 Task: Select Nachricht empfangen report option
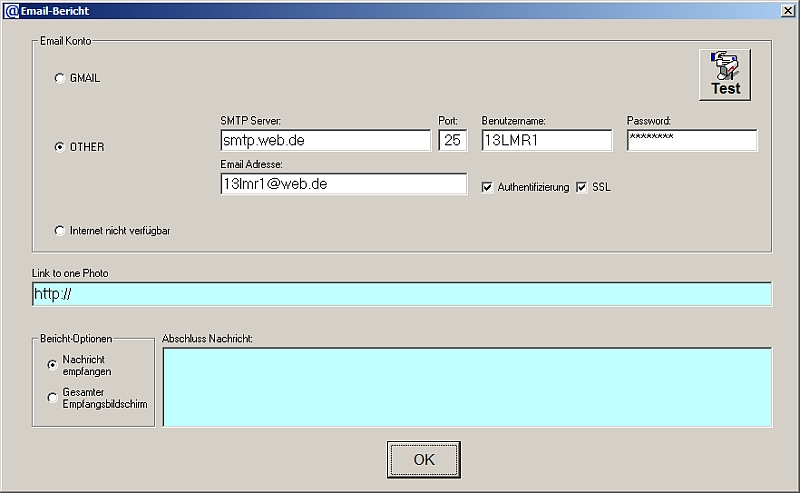pos(53,365)
